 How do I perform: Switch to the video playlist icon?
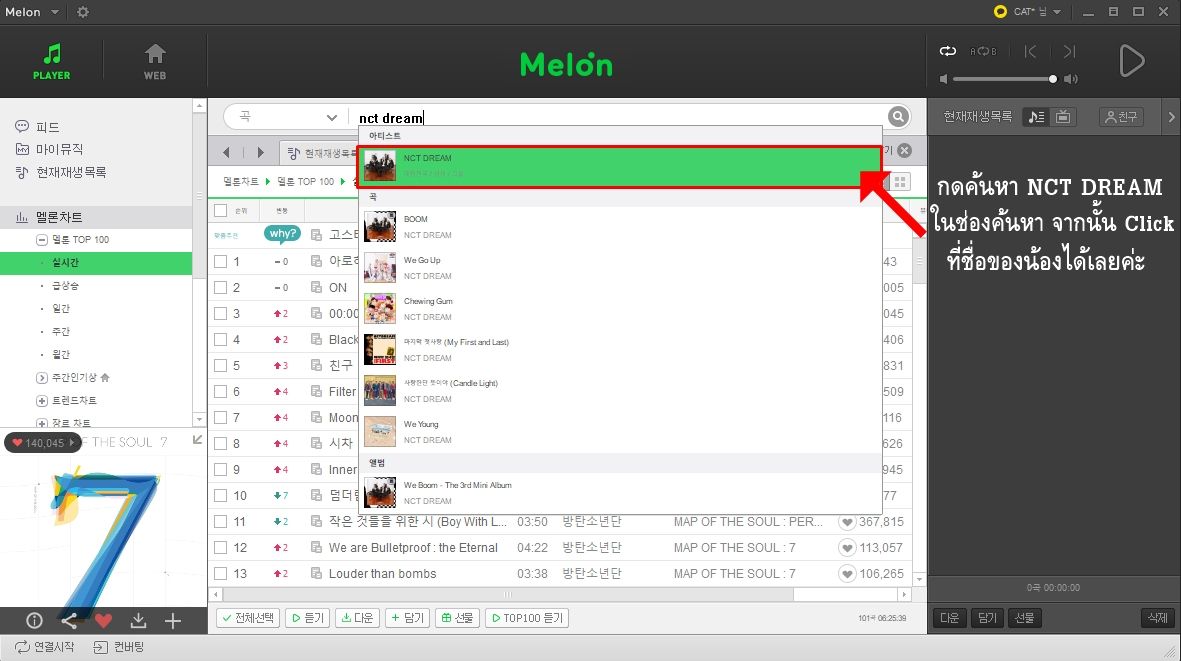[1062, 117]
